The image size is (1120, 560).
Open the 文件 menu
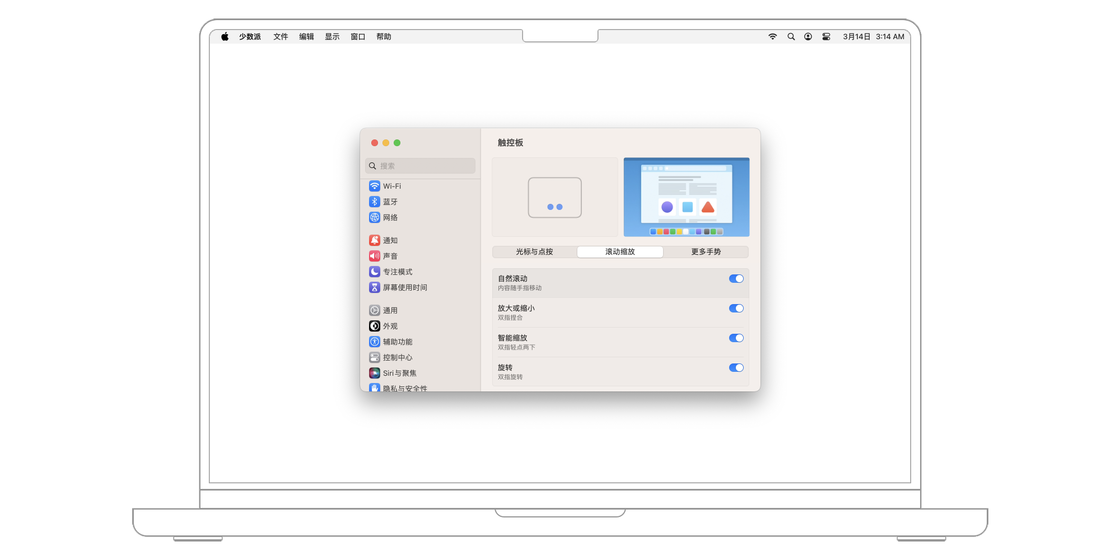281,36
